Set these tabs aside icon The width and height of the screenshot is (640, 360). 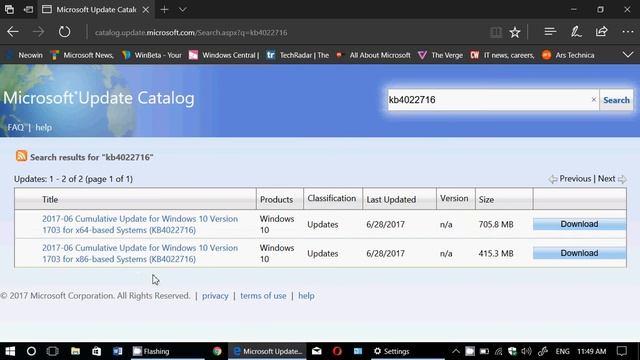(28, 9)
